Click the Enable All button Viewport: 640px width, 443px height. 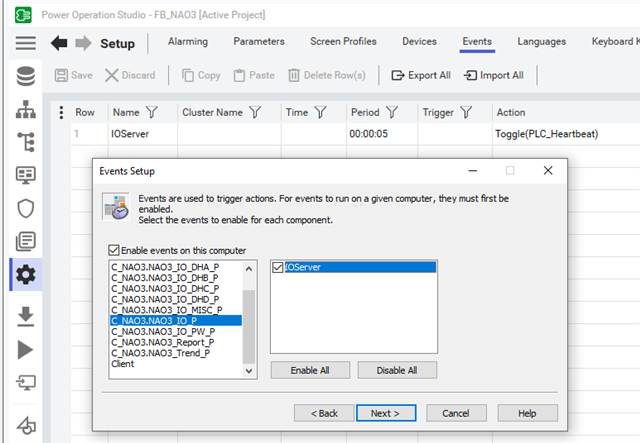coord(310,370)
